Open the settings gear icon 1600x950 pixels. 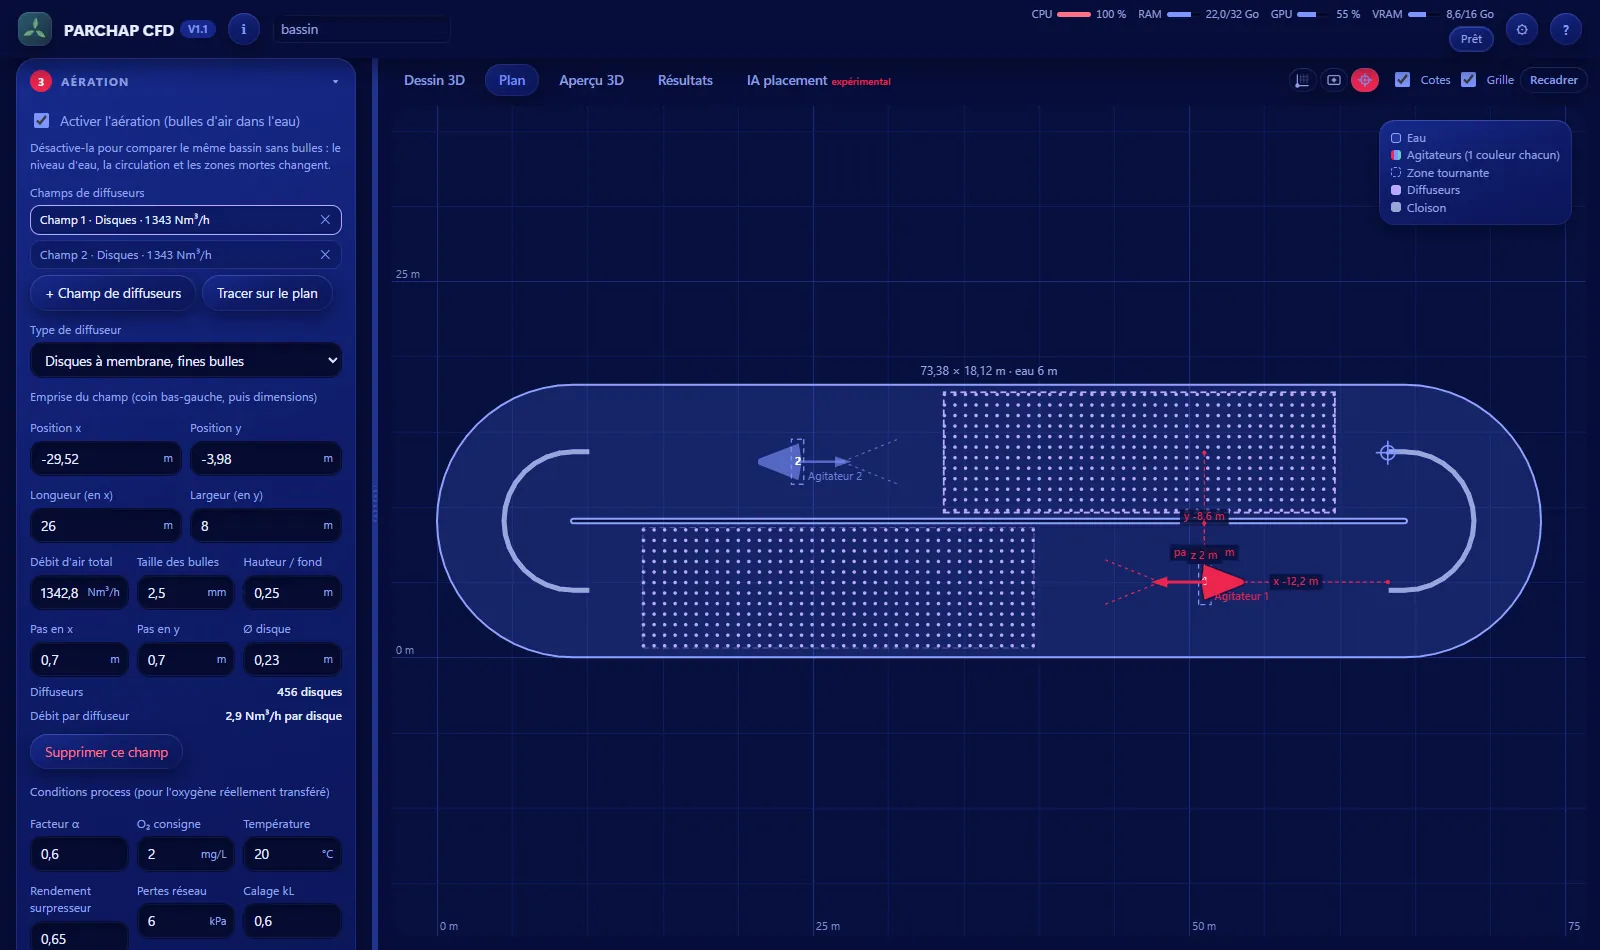[x=1522, y=29]
